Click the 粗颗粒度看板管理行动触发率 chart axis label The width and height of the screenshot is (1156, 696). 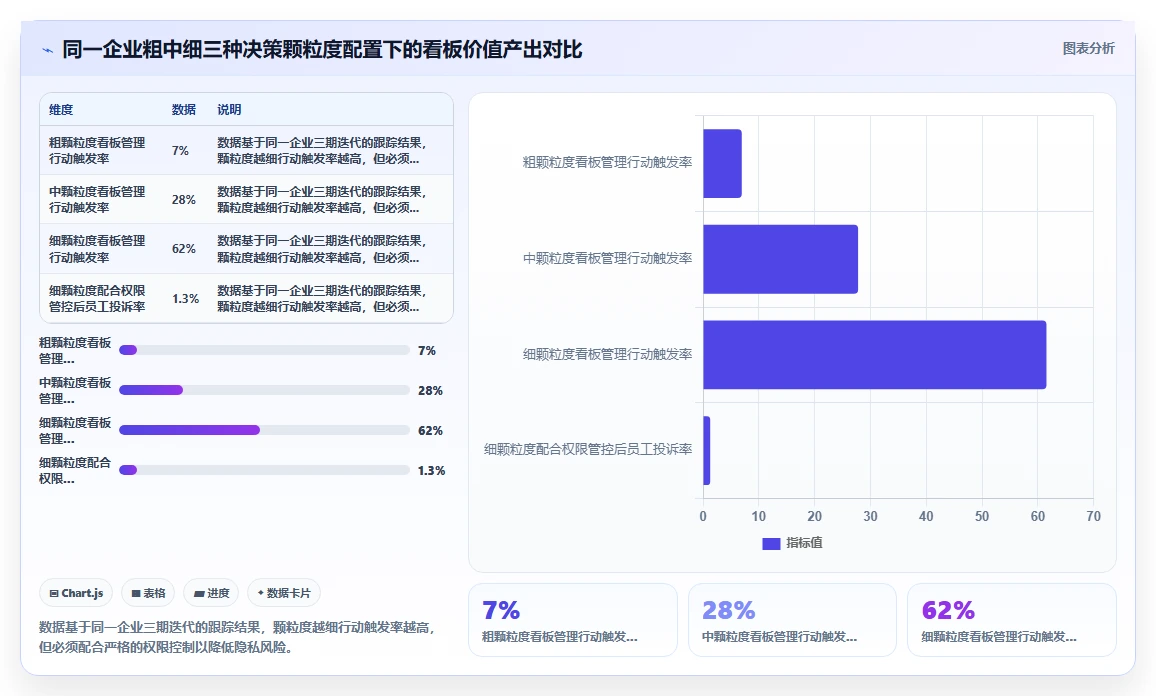coord(607,162)
